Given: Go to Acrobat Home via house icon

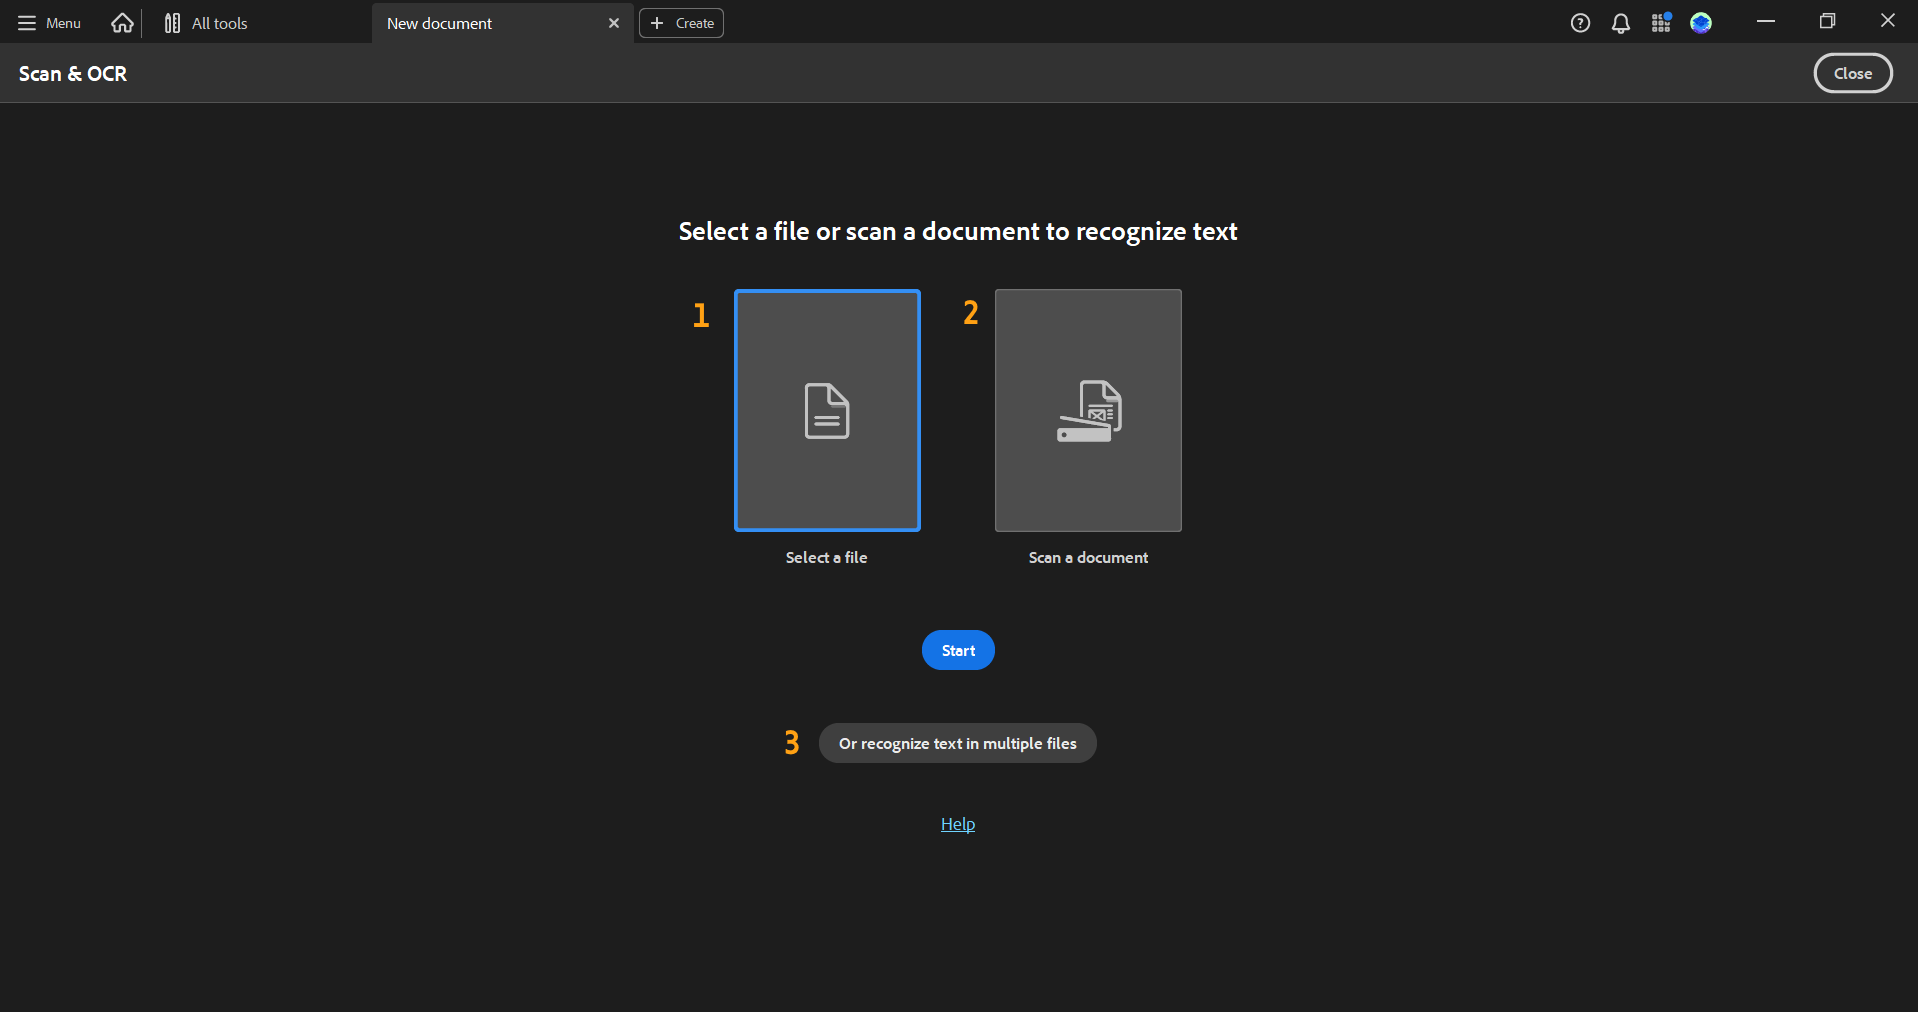Looking at the screenshot, I should coord(121,22).
